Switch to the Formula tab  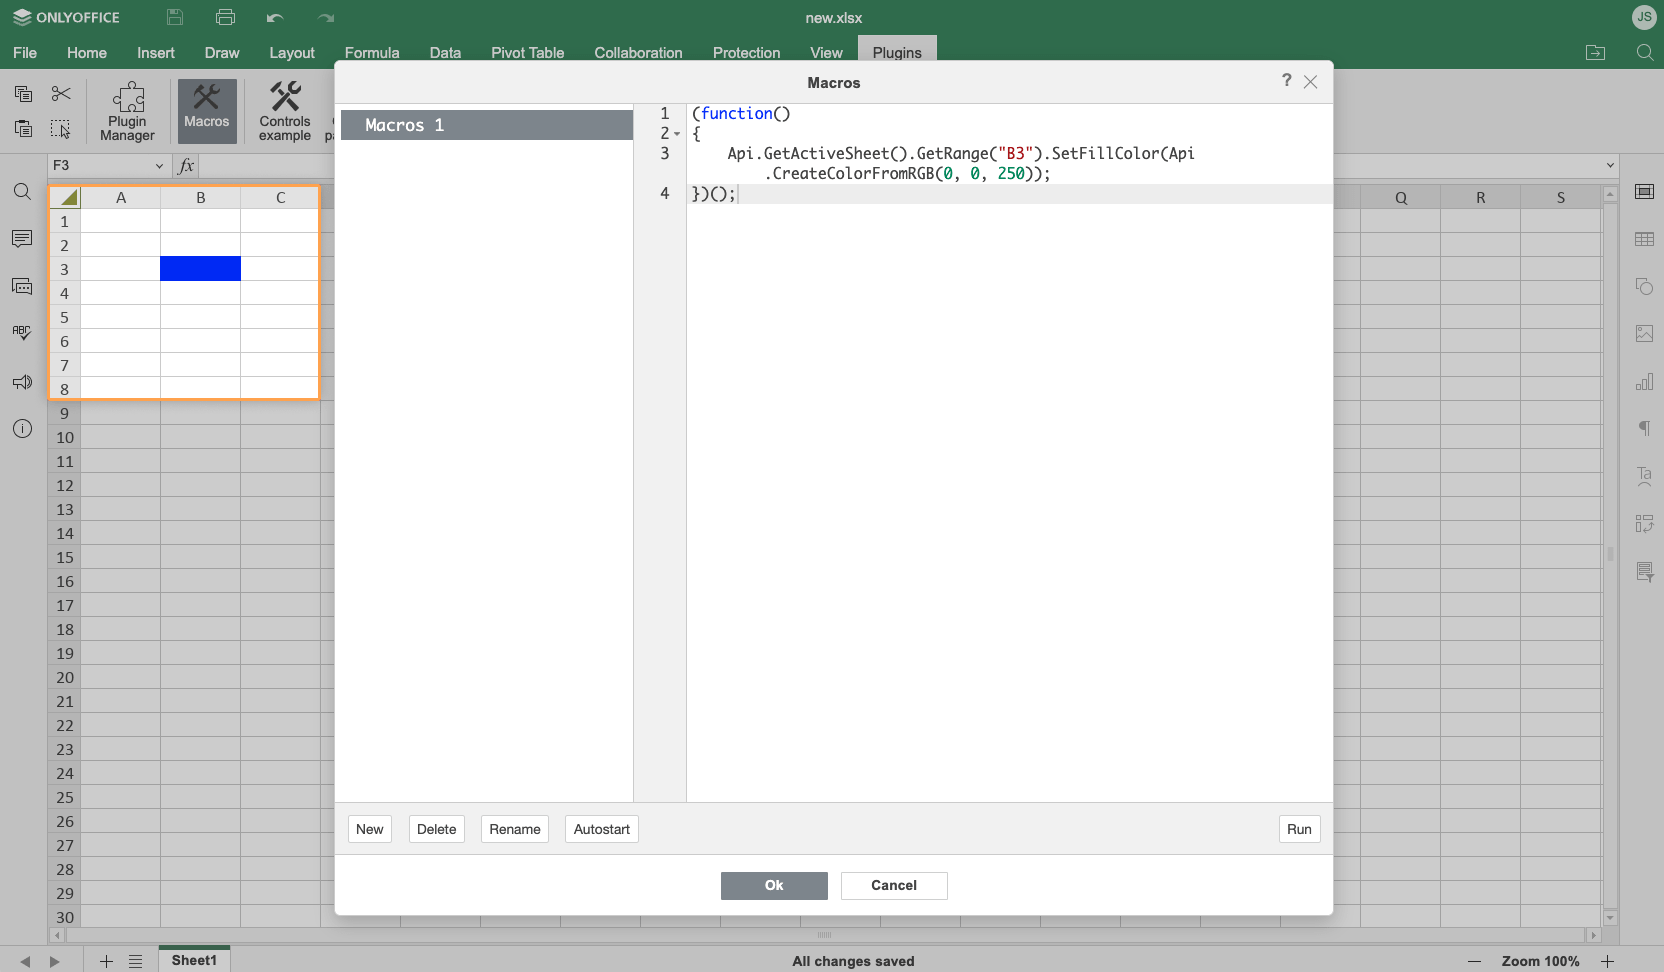click(372, 53)
